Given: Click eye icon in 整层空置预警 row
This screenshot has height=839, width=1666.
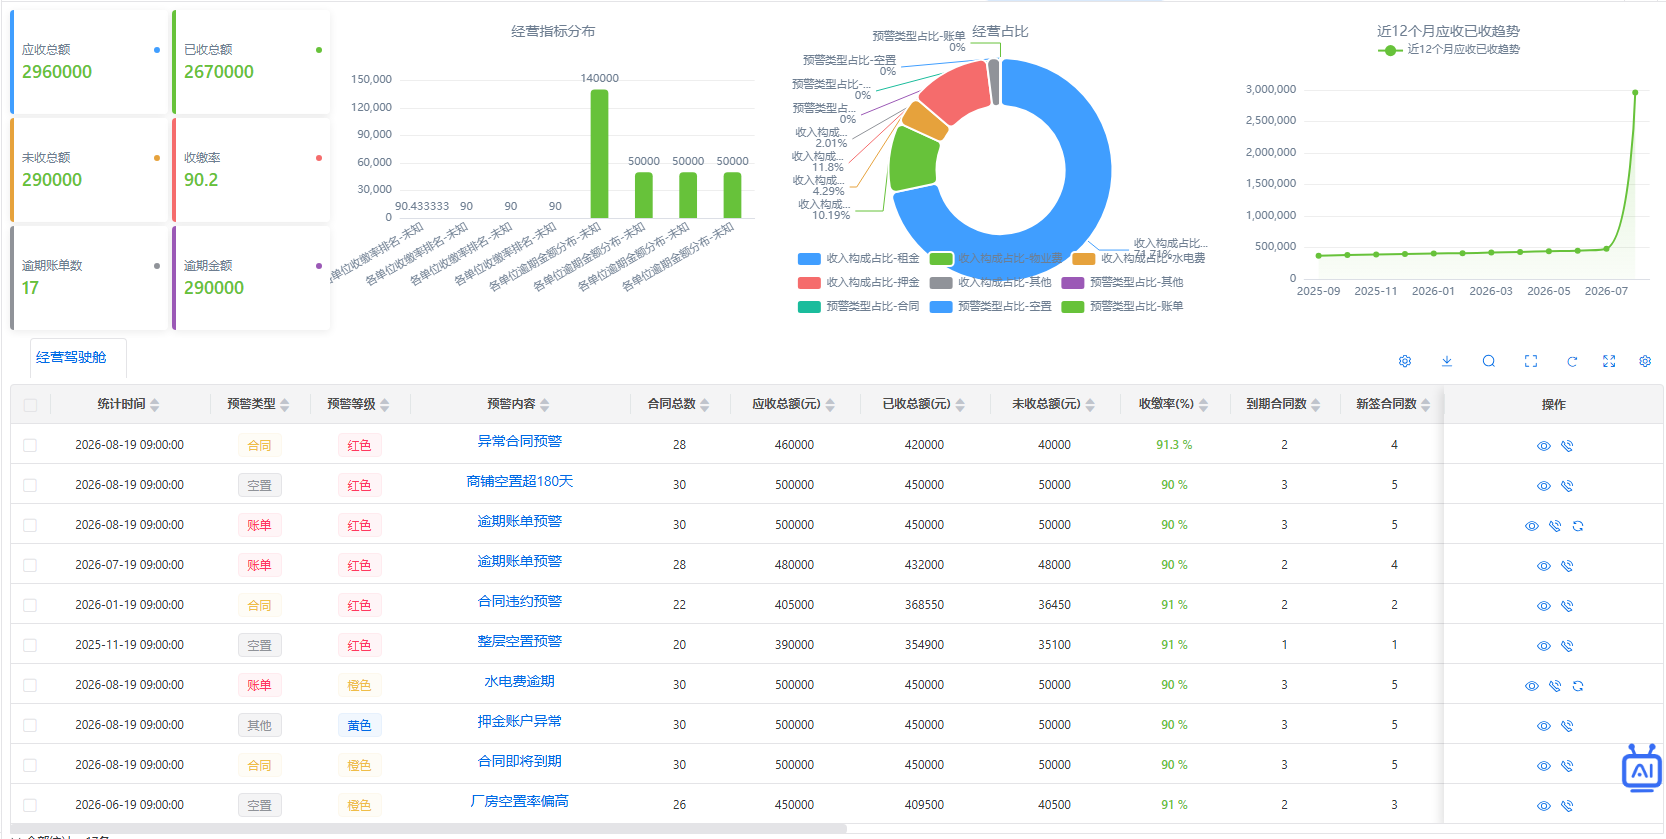Looking at the screenshot, I should coord(1544,646).
